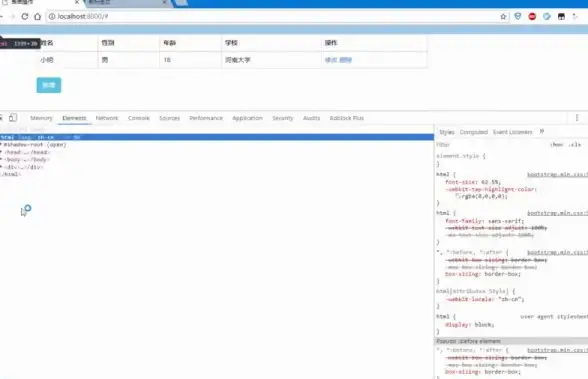Open the red Adblock Plus extension icon

tap(532, 16)
